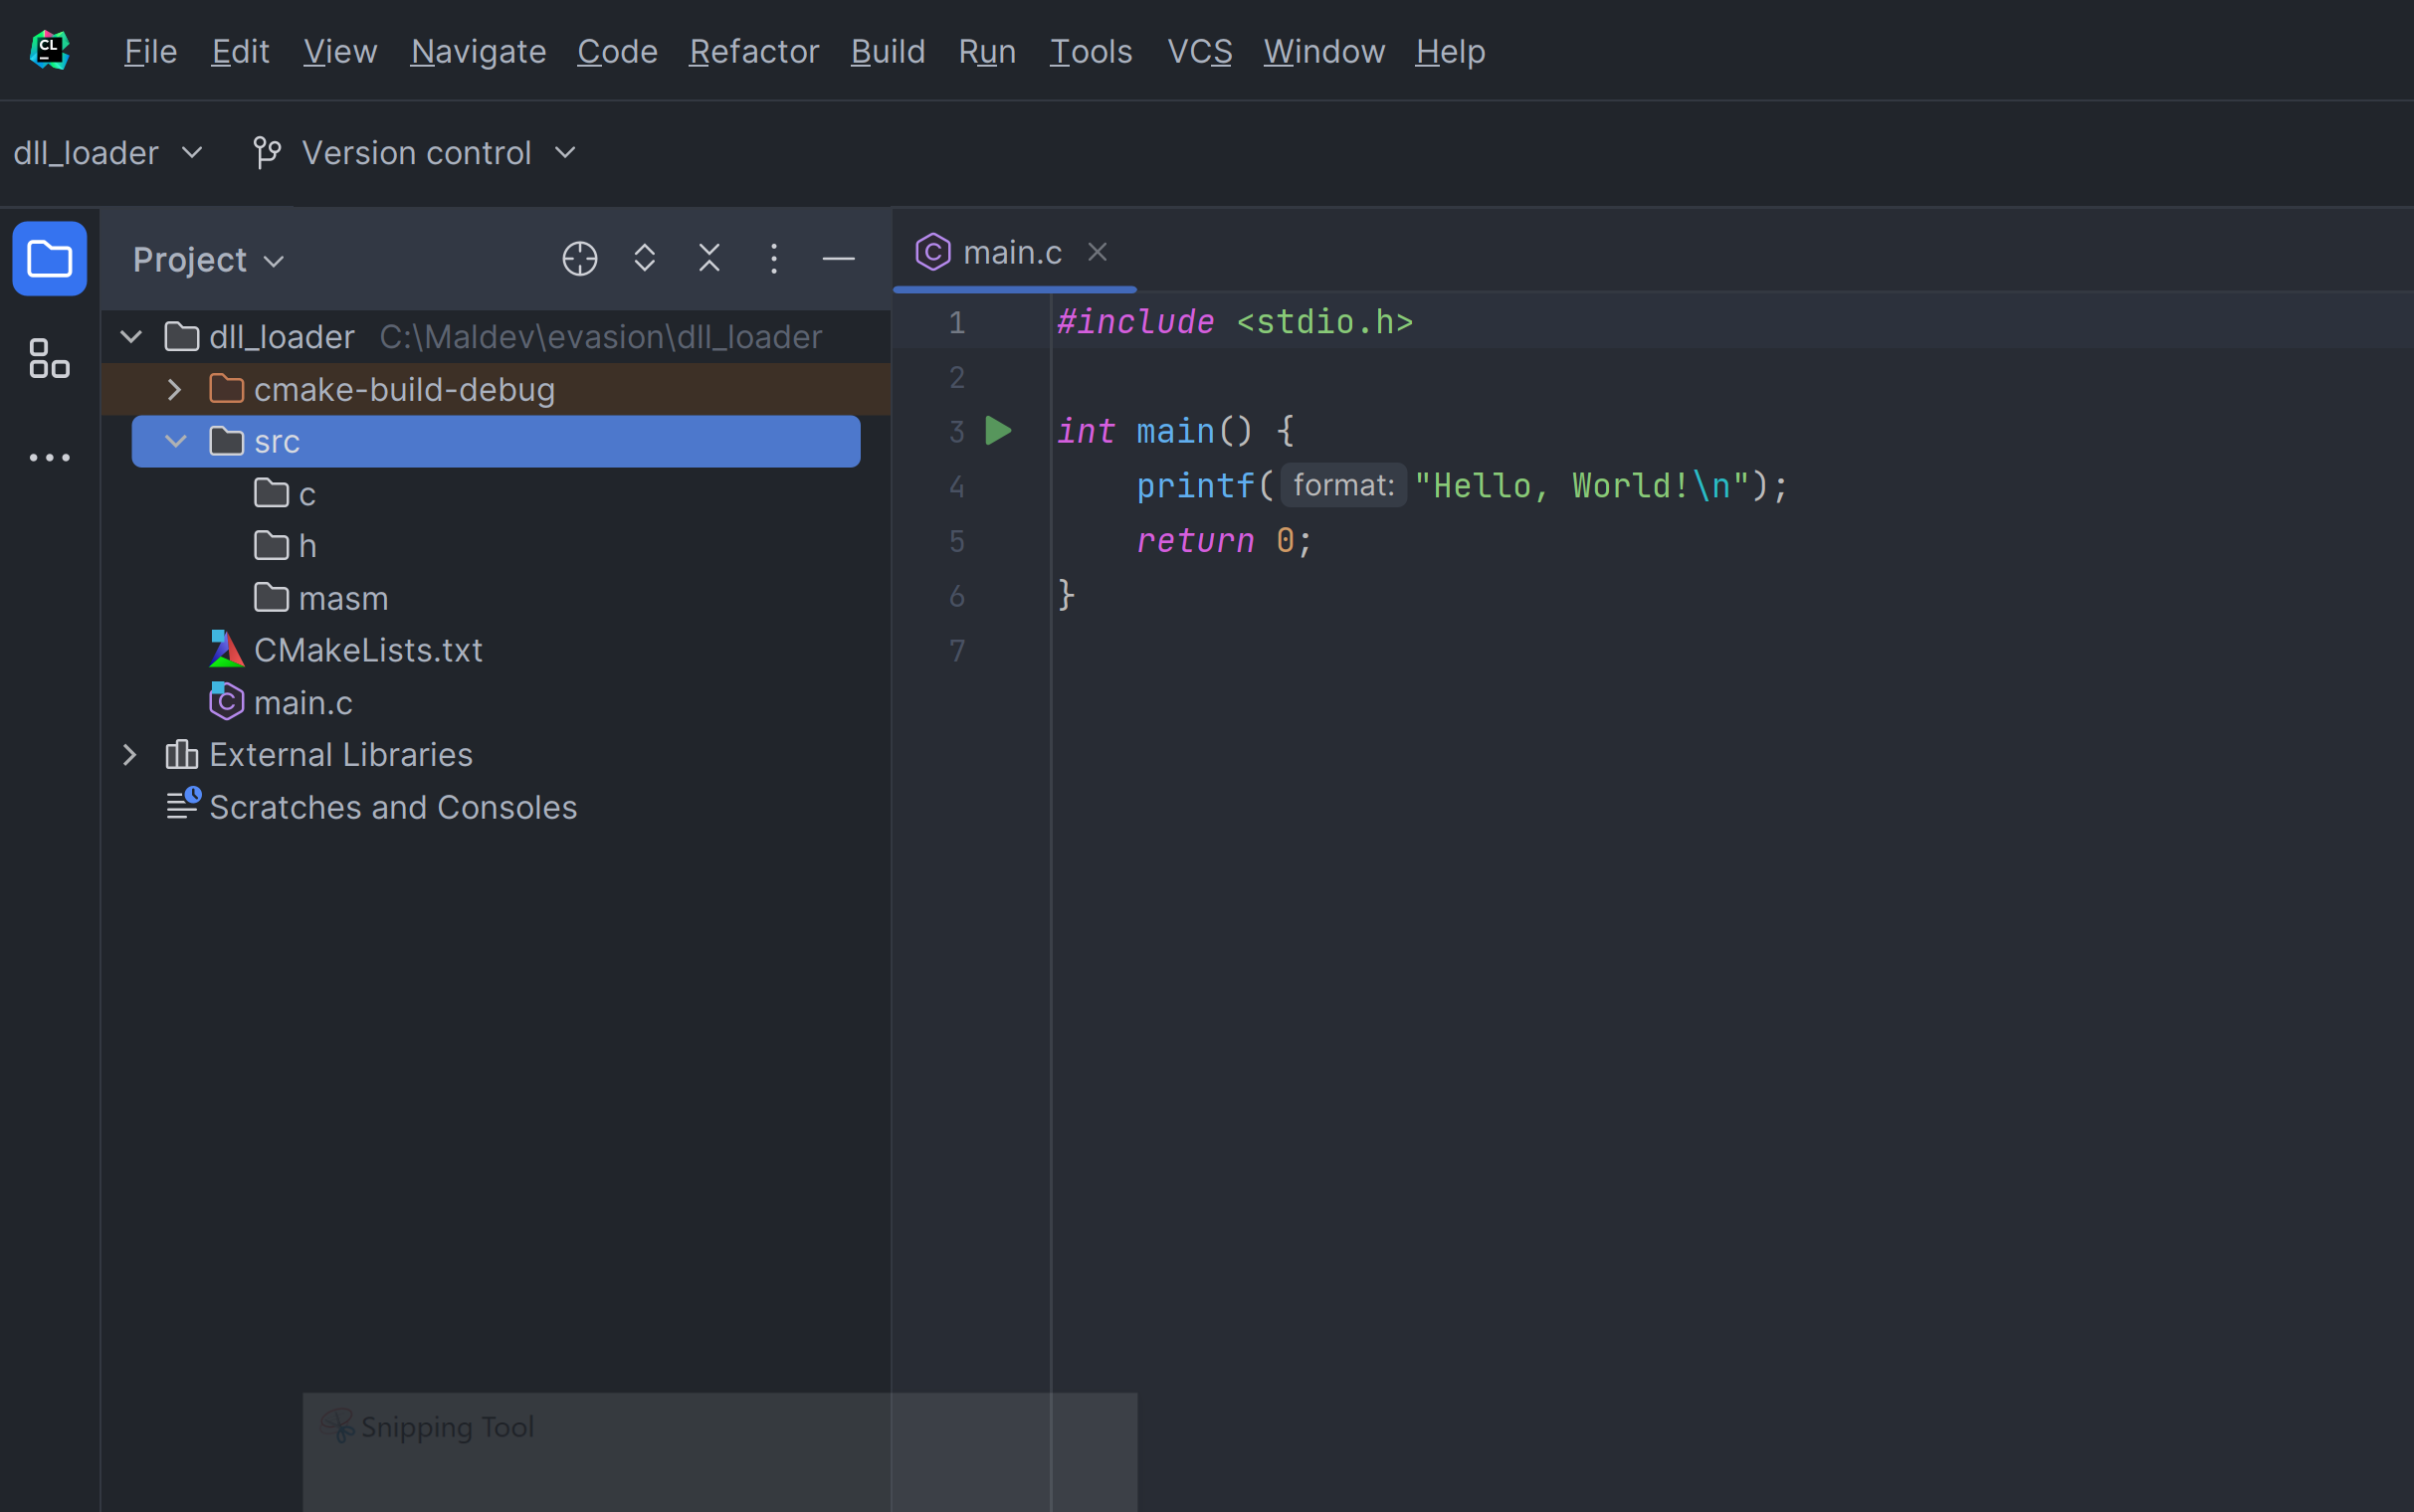Close the main.c editor tab
The image size is (2414, 1512).
click(x=1096, y=252)
